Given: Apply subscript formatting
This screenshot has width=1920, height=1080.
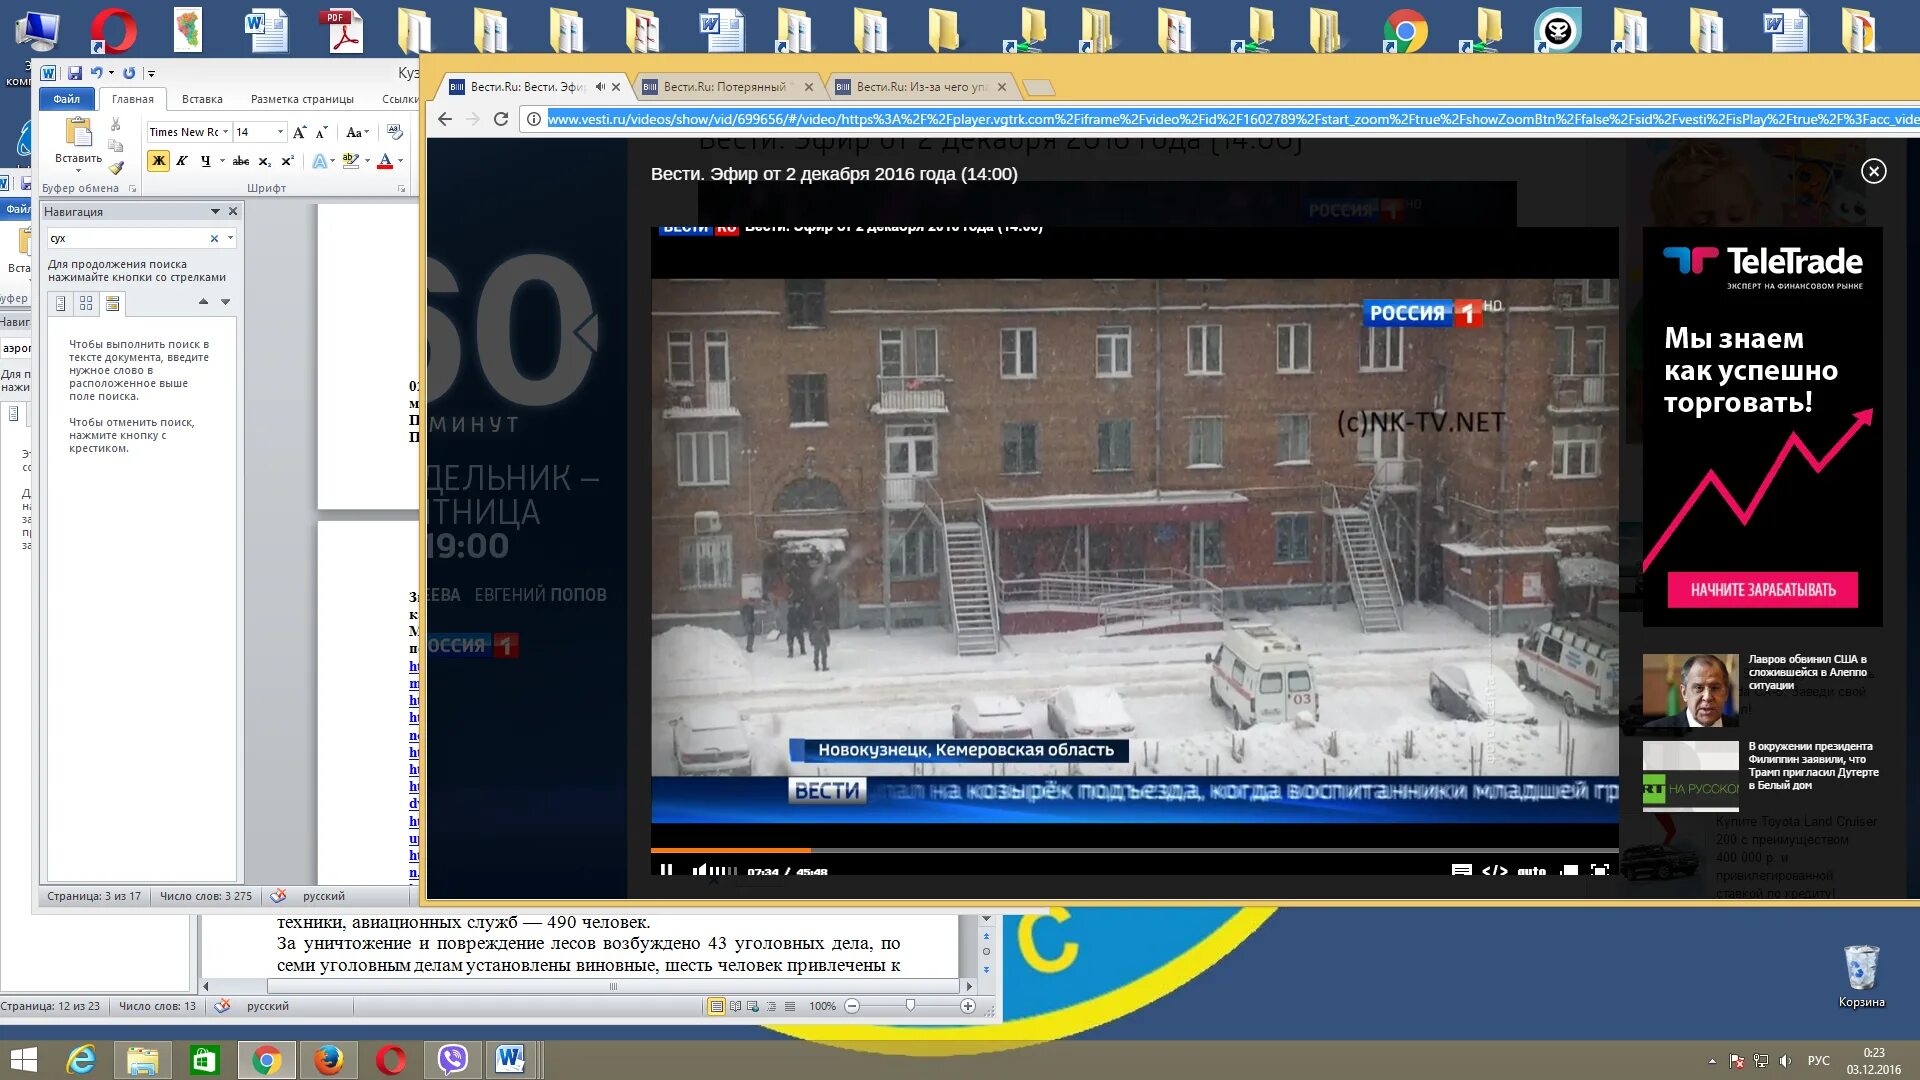Looking at the screenshot, I should [x=264, y=161].
